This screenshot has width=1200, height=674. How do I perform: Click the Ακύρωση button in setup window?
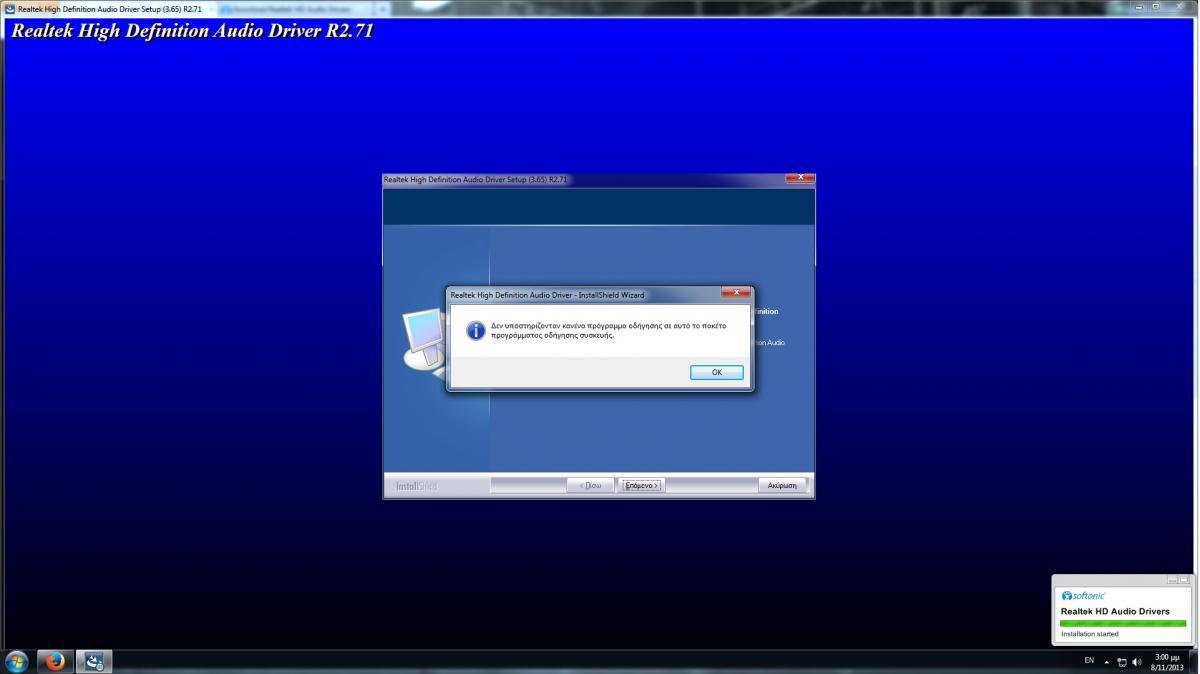point(782,485)
